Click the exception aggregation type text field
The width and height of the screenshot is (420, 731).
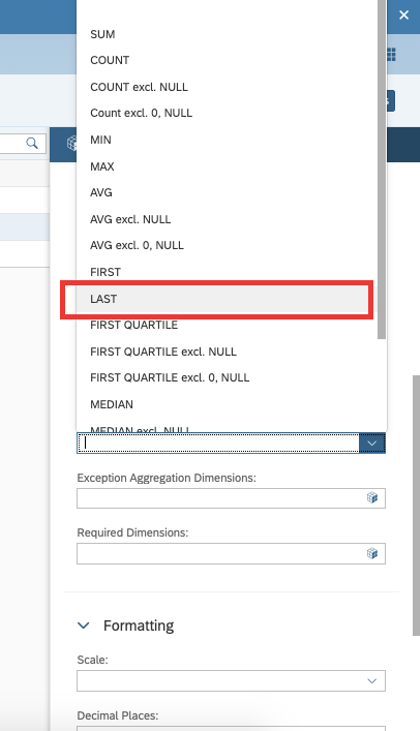click(218, 443)
